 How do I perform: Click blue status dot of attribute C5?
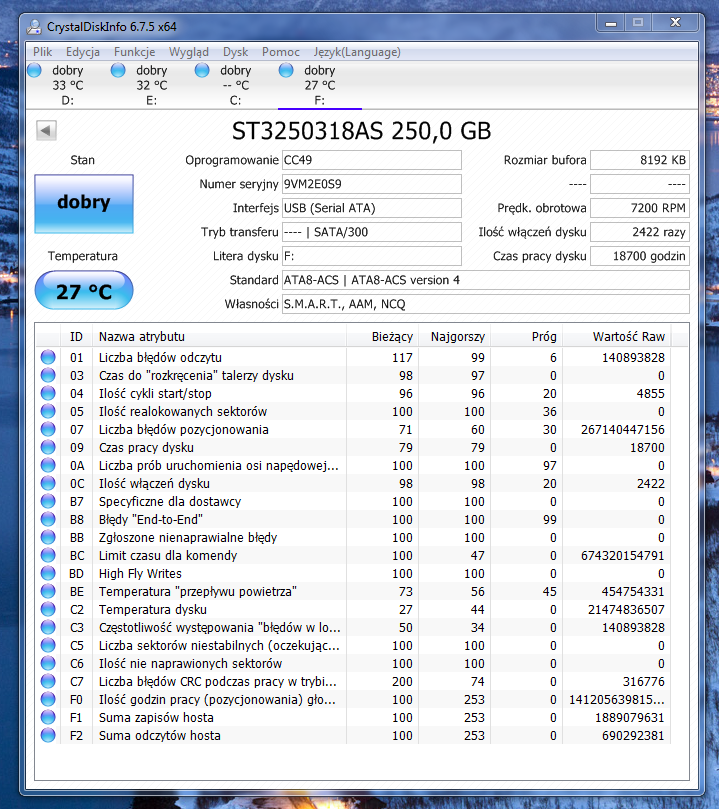coord(48,645)
